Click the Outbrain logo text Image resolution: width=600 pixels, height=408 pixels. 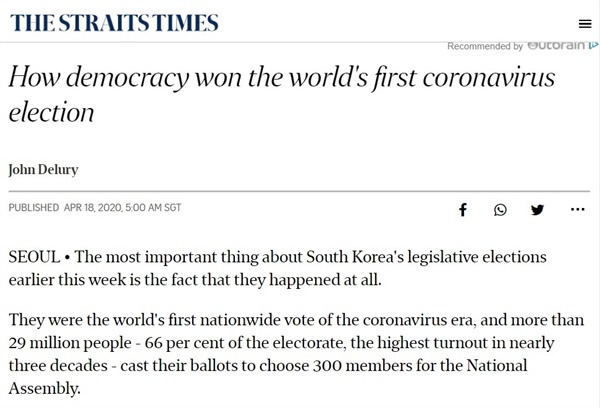pyautogui.click(x=556, y=45)
